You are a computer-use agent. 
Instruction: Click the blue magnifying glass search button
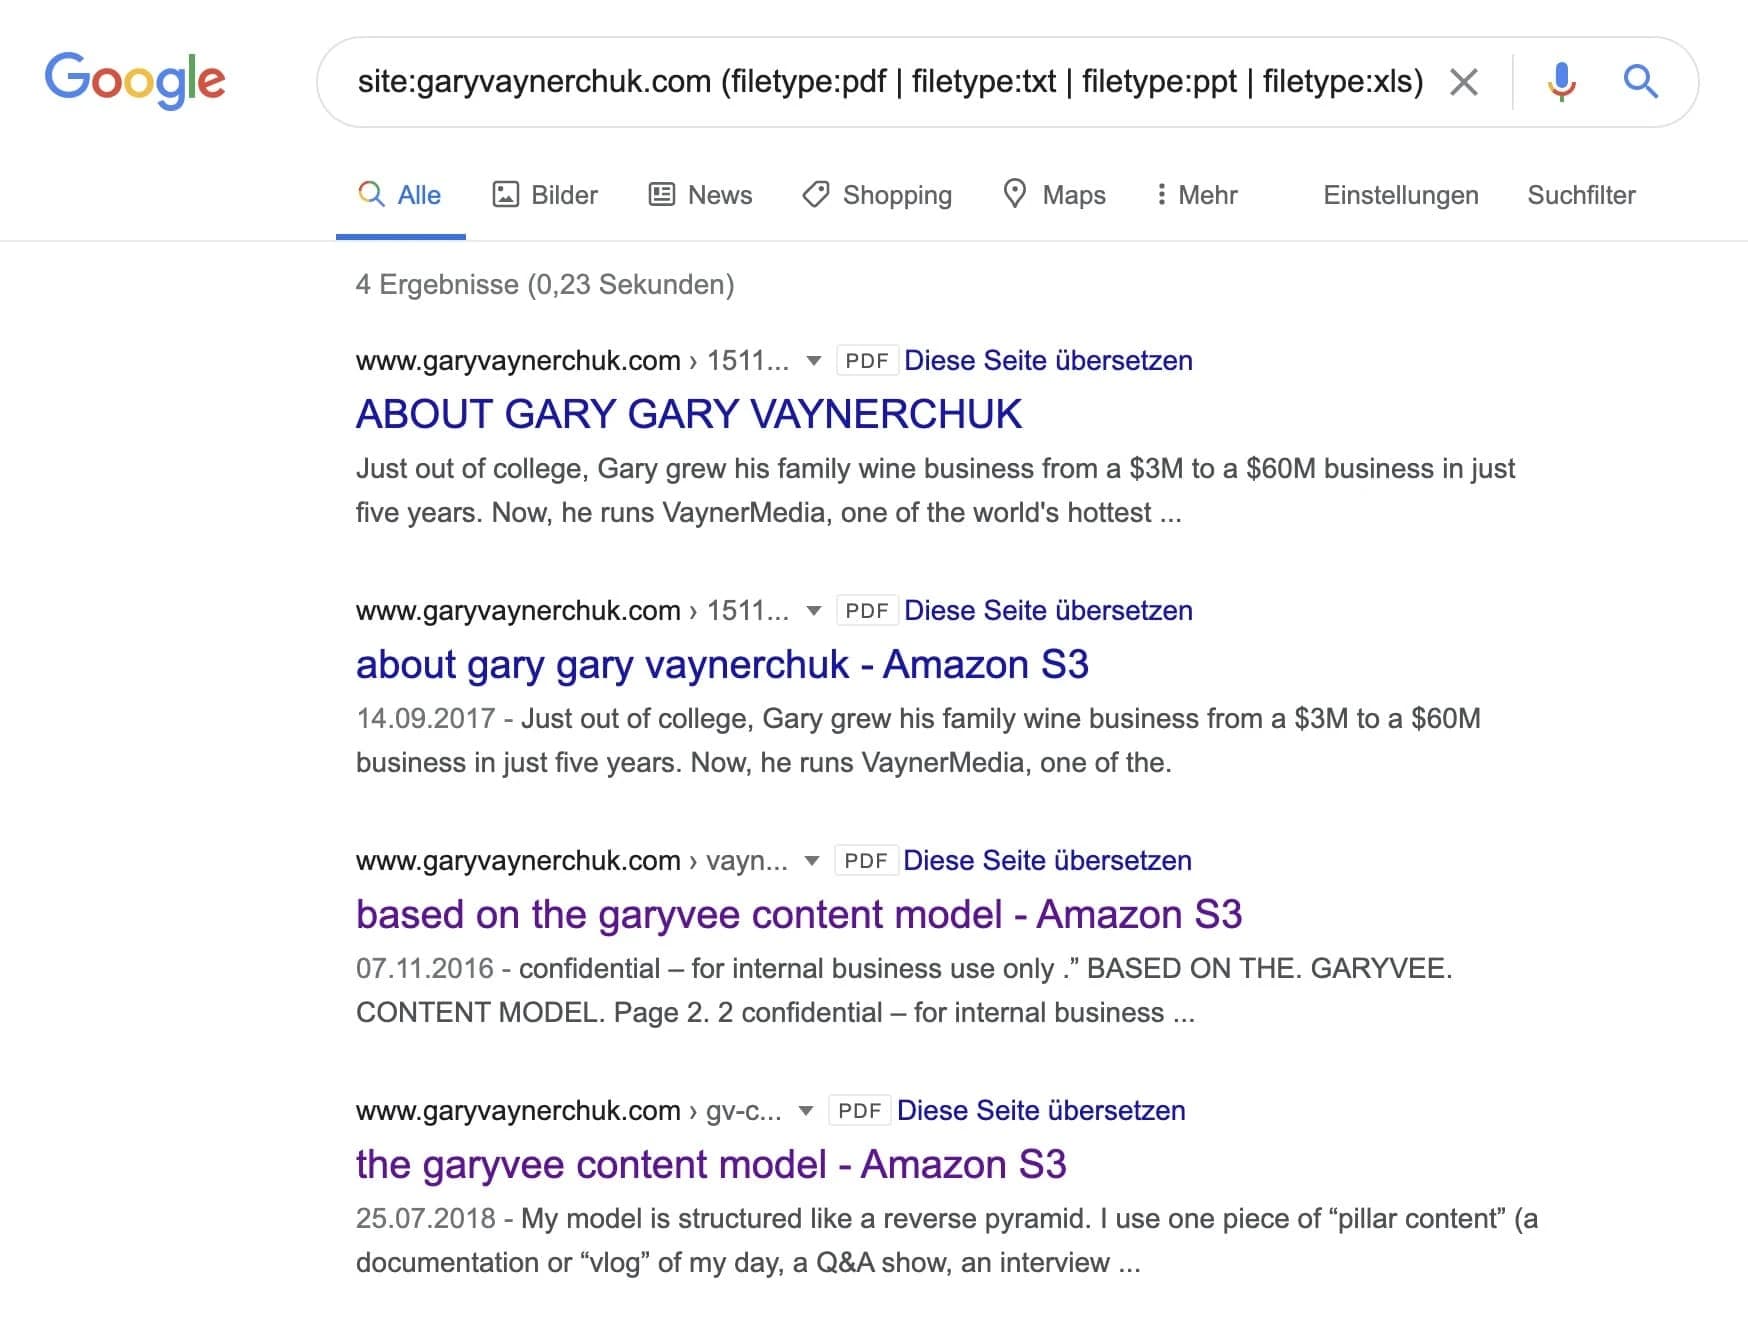point(1640,82)
